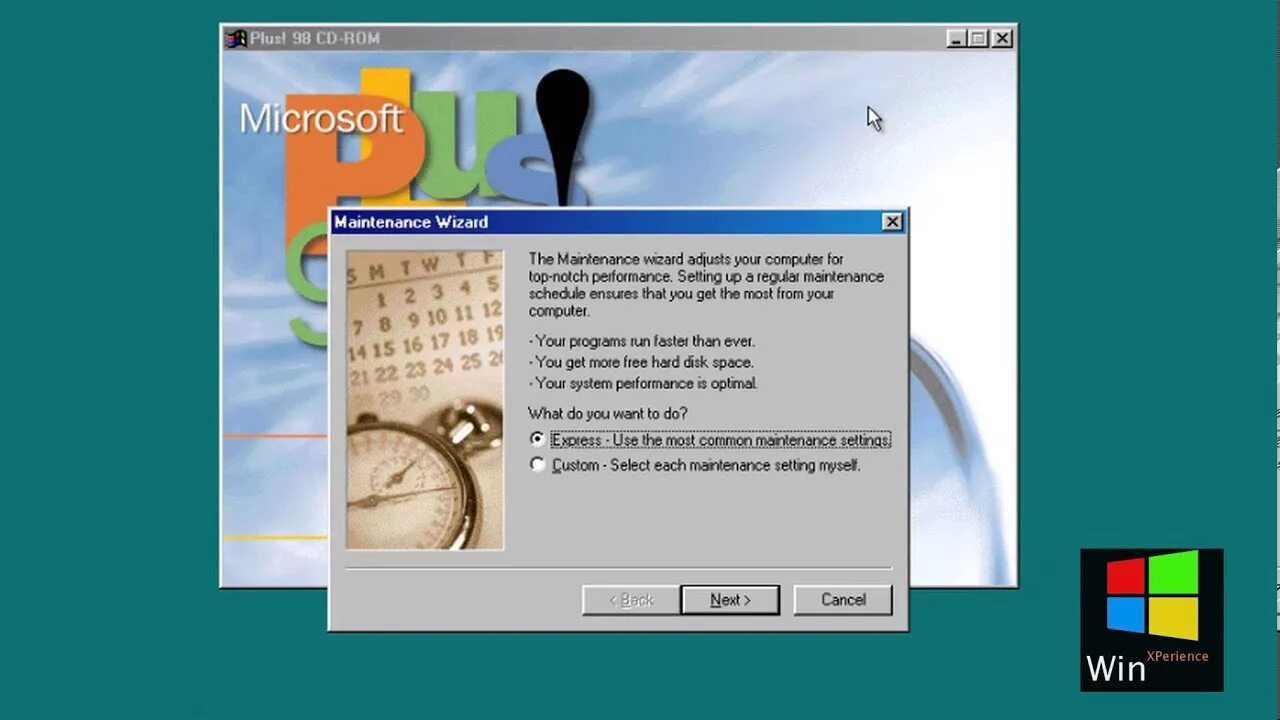Click the Next button in wizard
The image size is (1280, 720).
pos(730,600)
